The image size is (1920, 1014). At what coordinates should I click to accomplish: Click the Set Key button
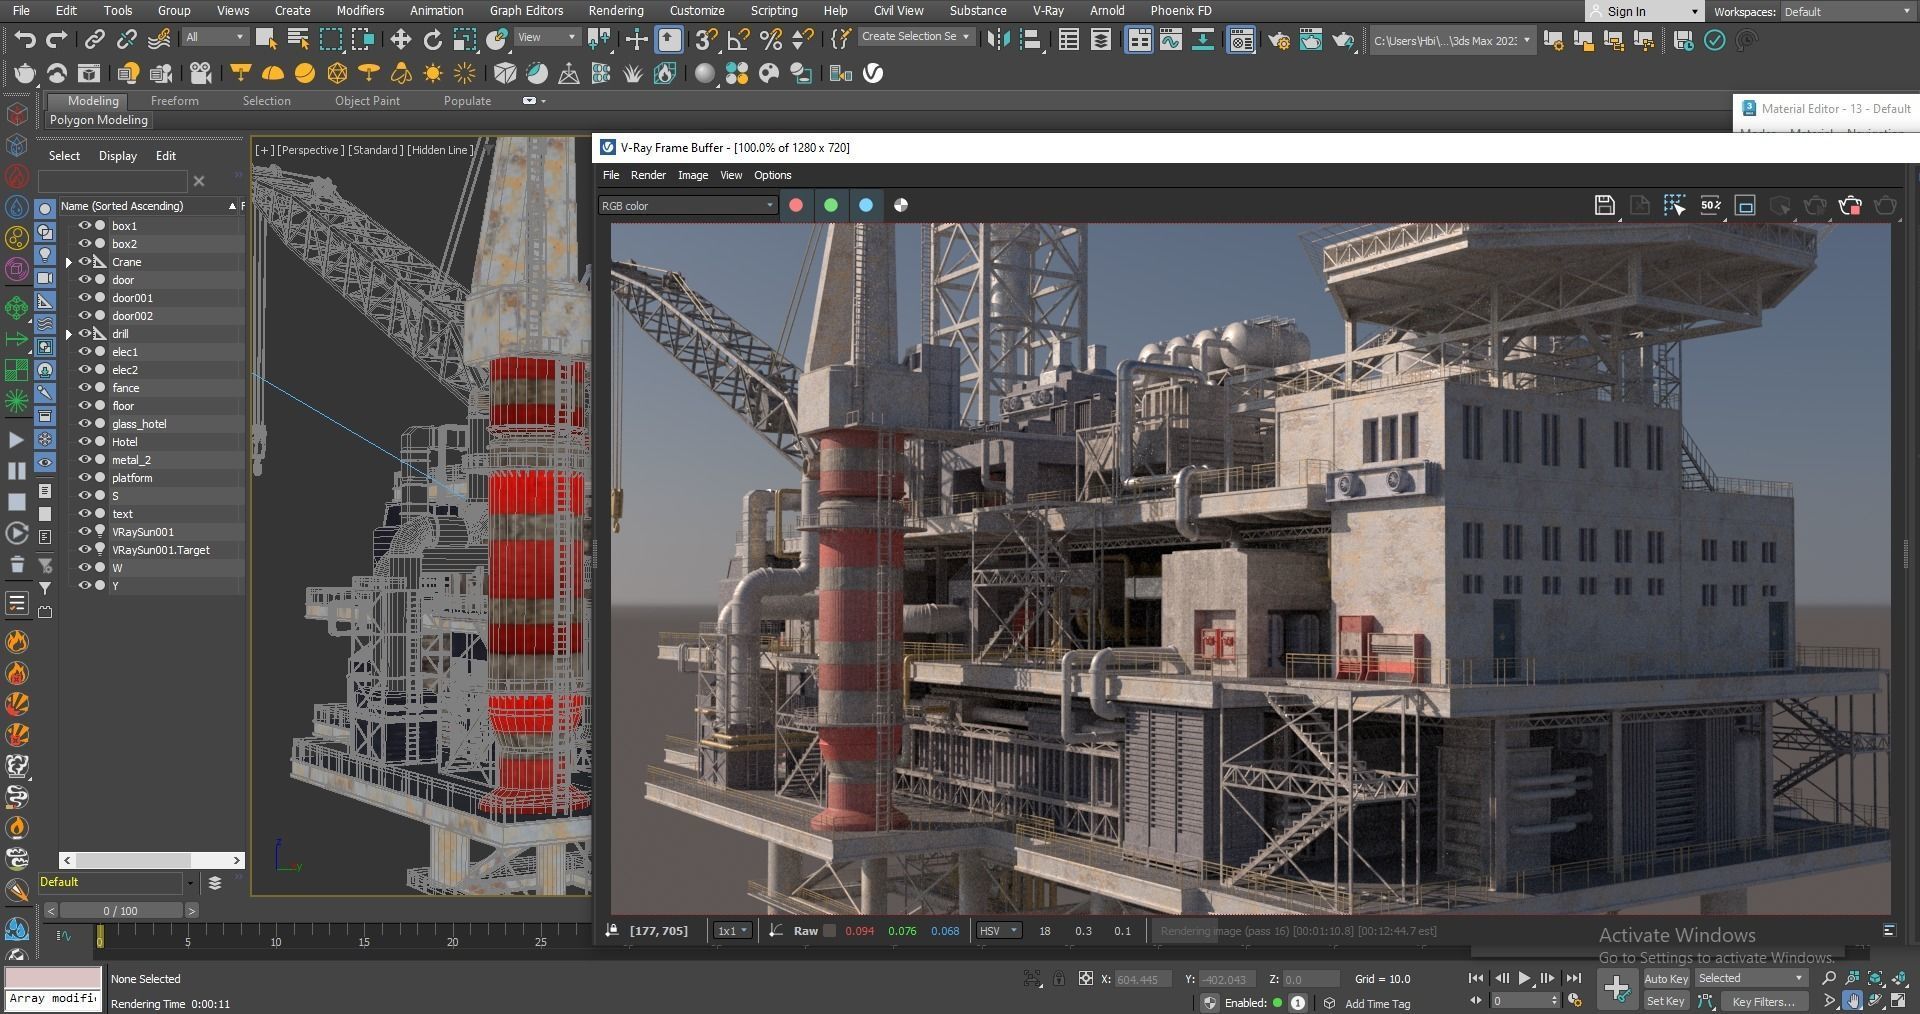pos(1665,1001)
